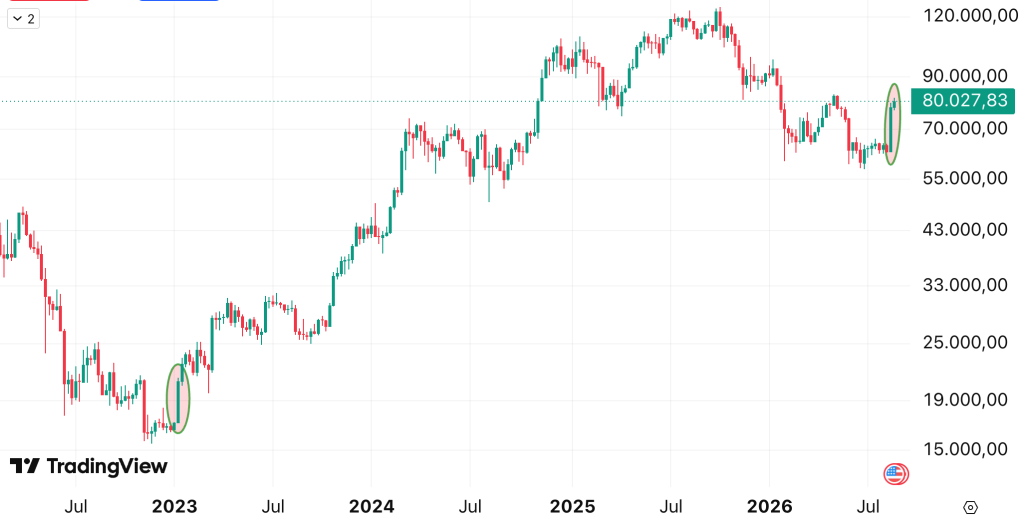Click the blue bar at top edge

(179, 1)
